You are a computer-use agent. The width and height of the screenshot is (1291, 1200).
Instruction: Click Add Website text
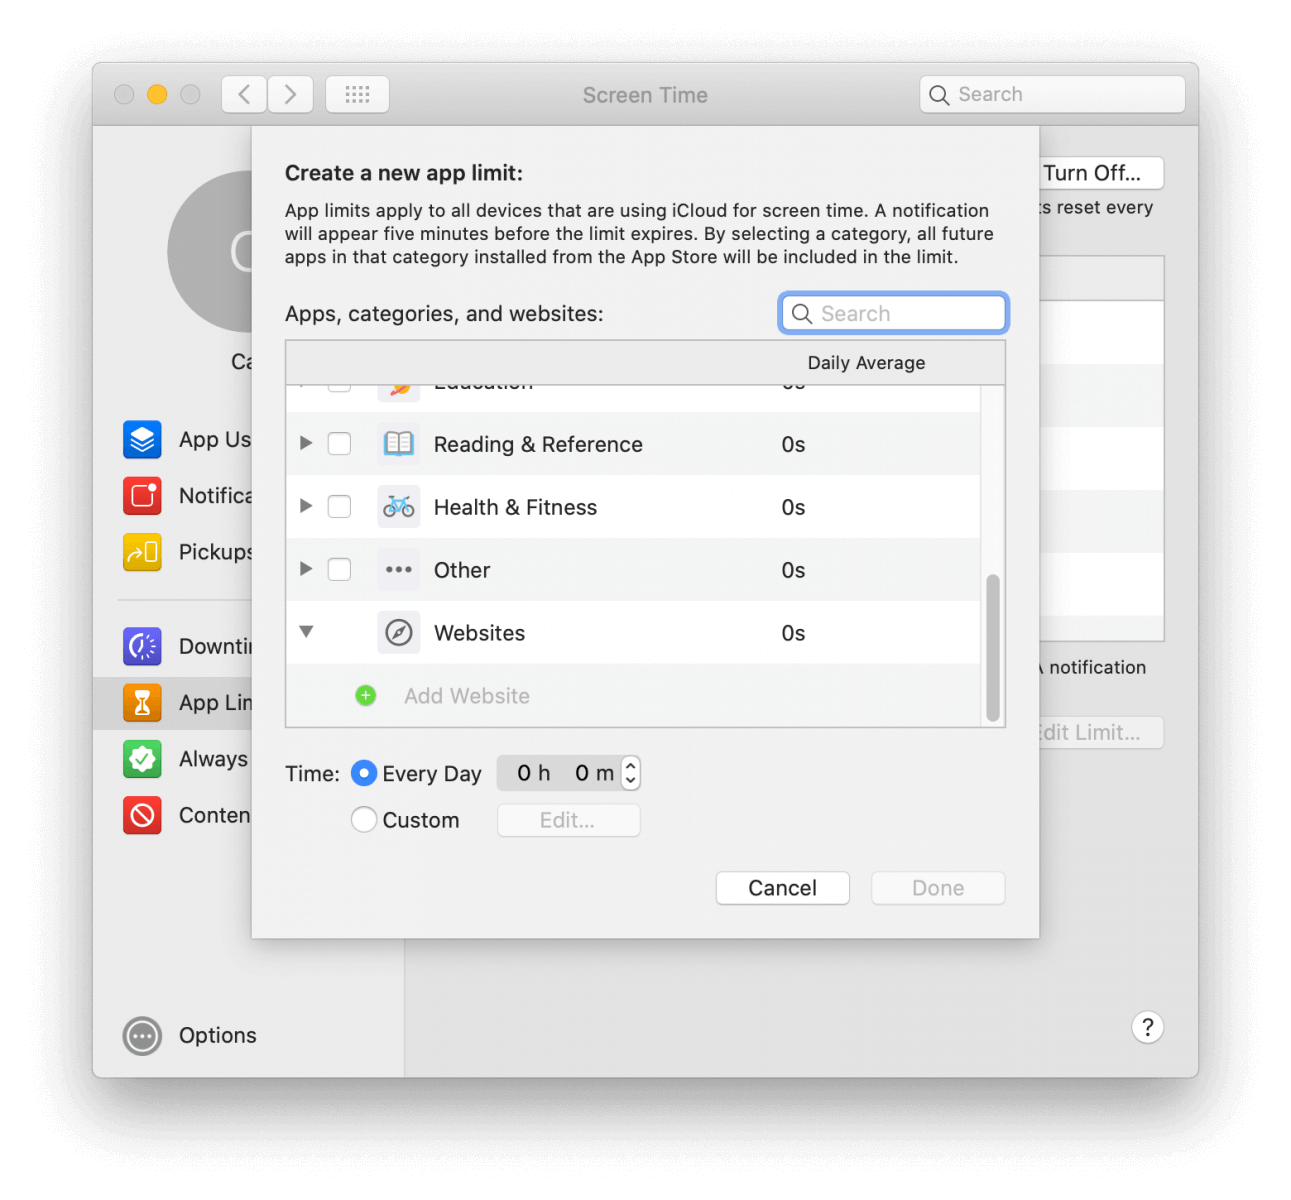coord(467,696)
